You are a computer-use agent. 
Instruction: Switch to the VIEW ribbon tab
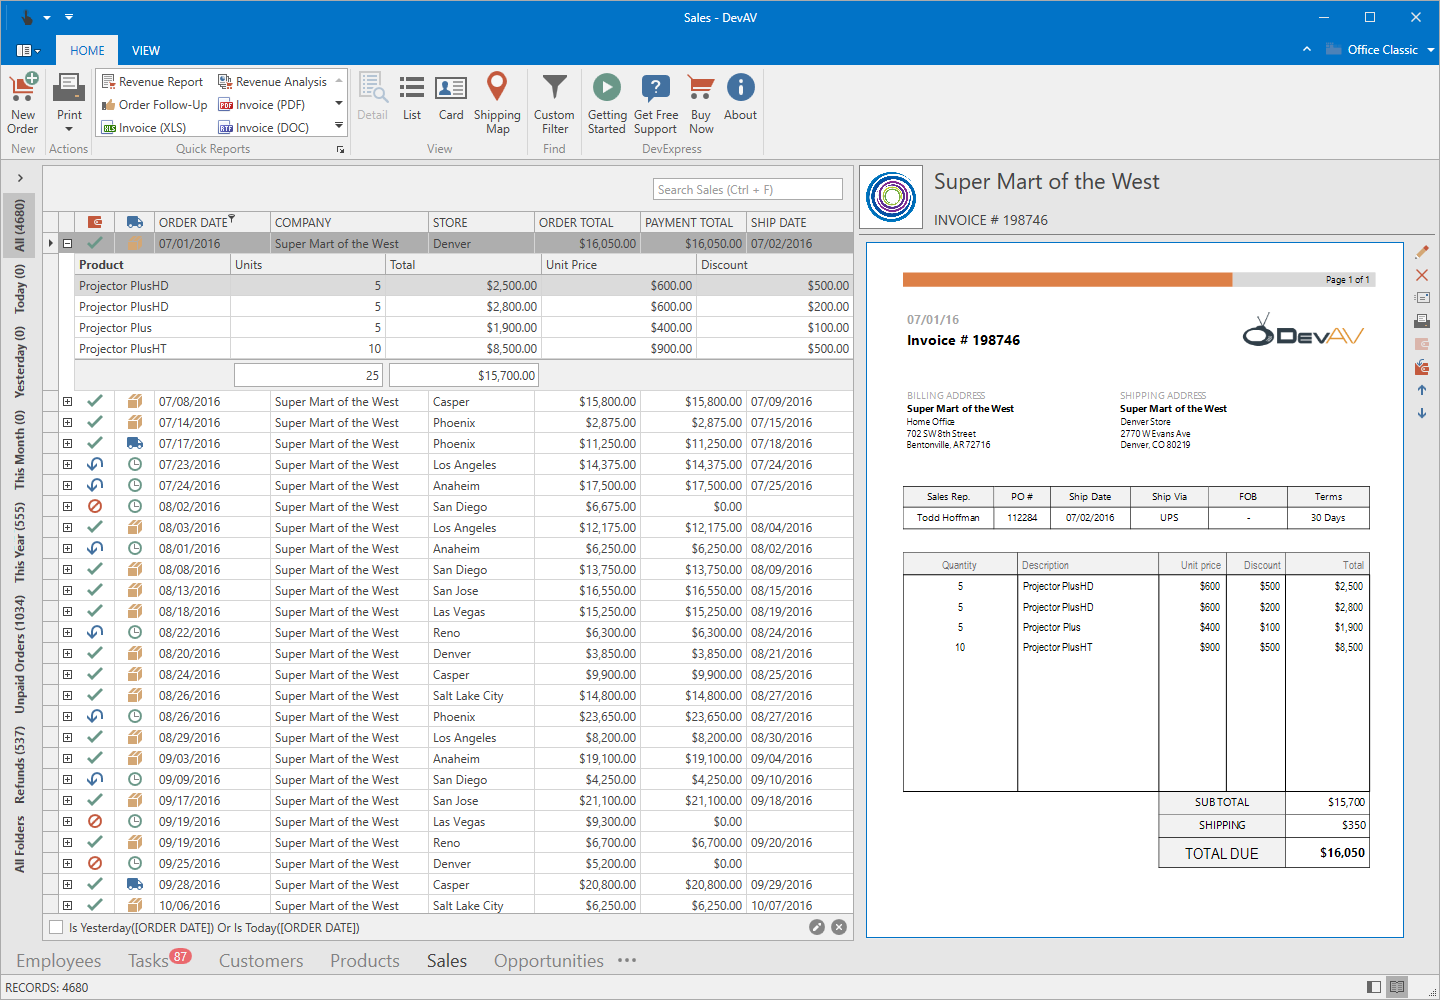(146, 50)
